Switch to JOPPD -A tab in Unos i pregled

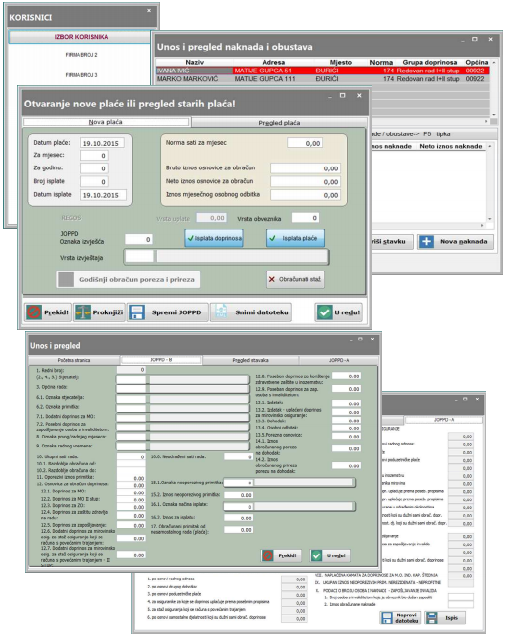point(339,360)
